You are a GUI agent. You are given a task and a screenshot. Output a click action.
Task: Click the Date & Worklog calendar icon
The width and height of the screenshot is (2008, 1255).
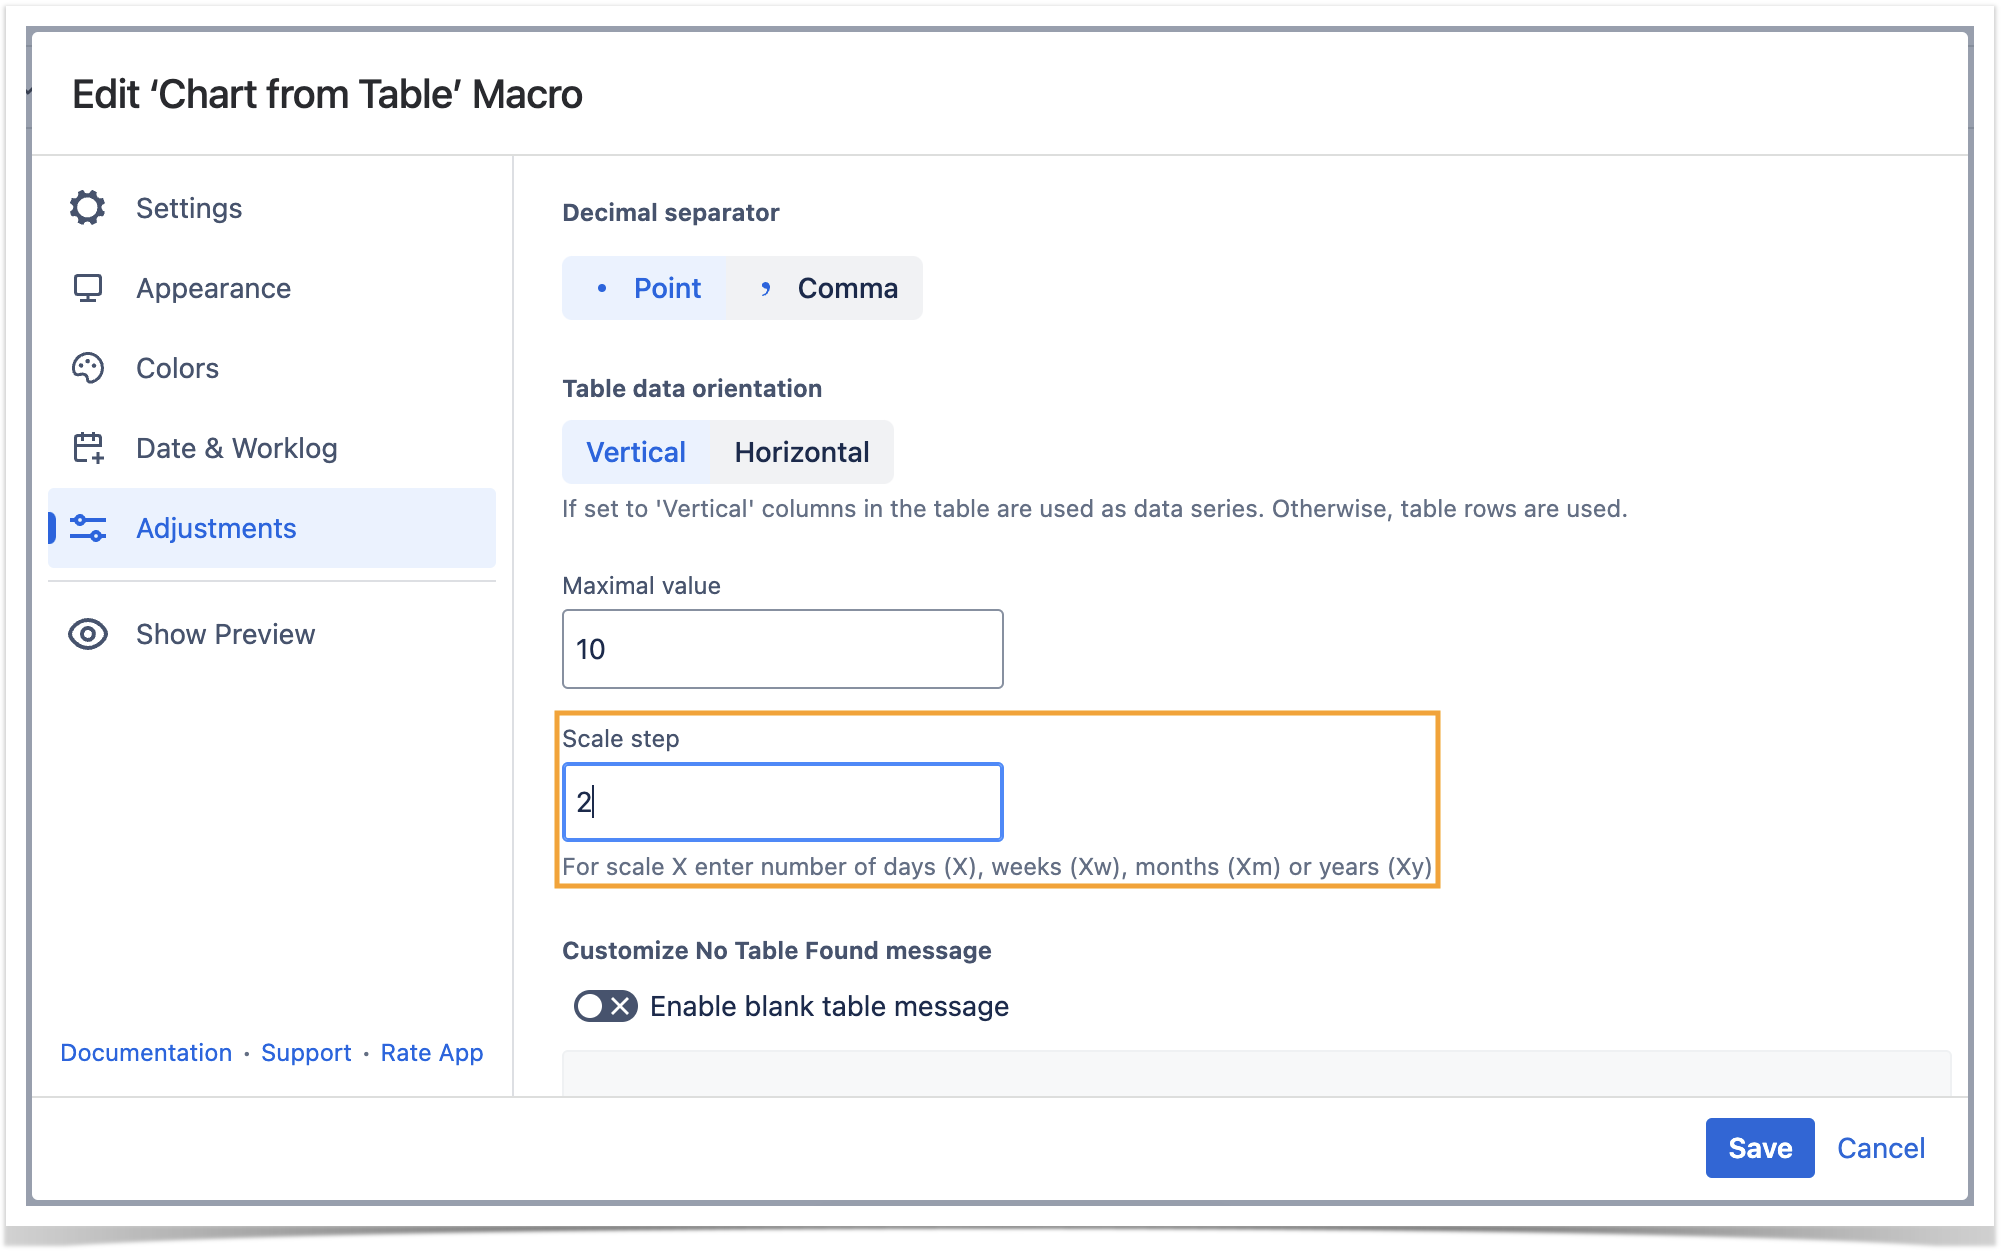point(88,448)
